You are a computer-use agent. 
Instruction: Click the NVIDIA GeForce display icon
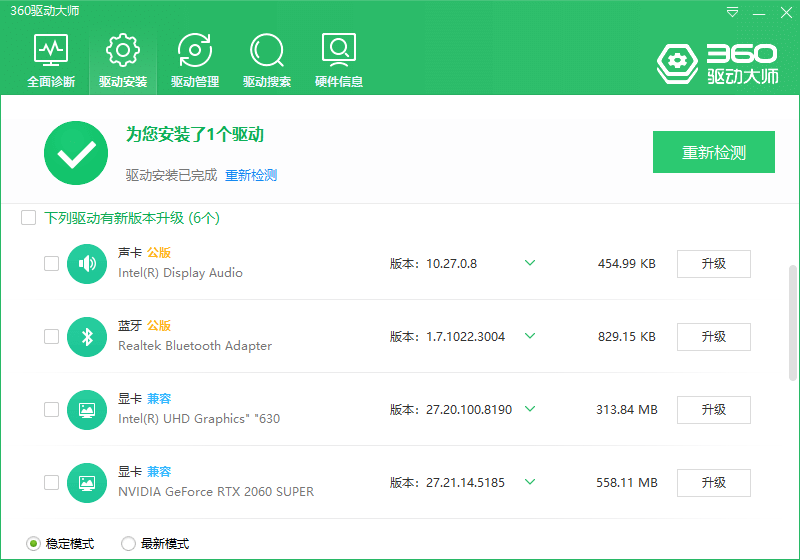[x=87, y=482]
